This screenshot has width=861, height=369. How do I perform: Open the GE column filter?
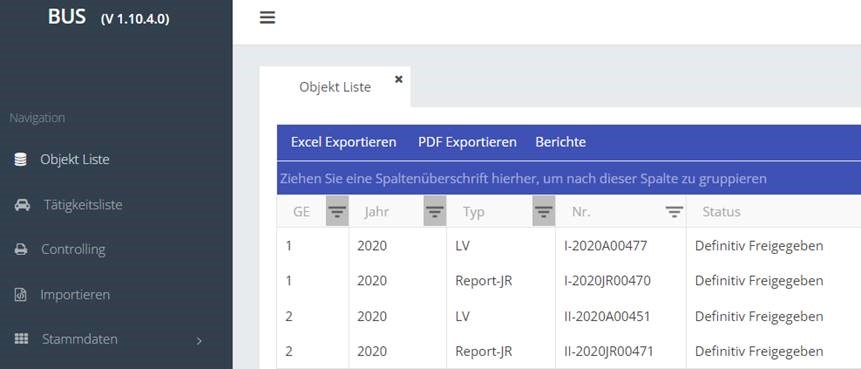click(x=337, y=211)
